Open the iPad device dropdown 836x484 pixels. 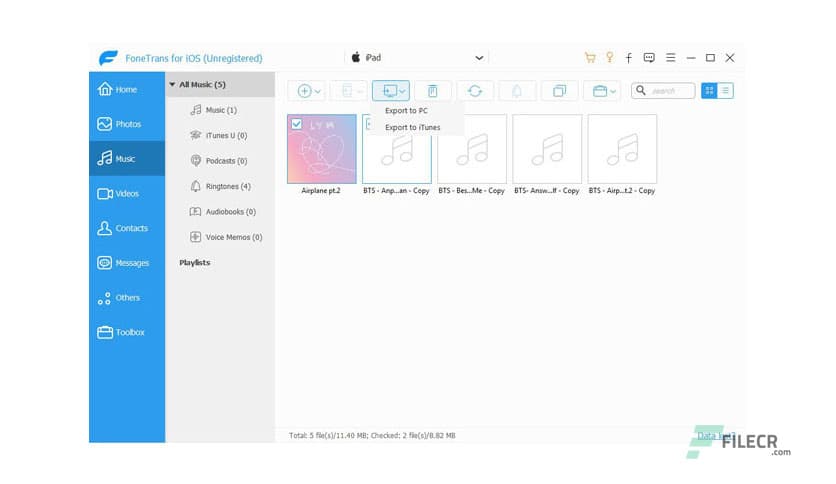point(479,58)
